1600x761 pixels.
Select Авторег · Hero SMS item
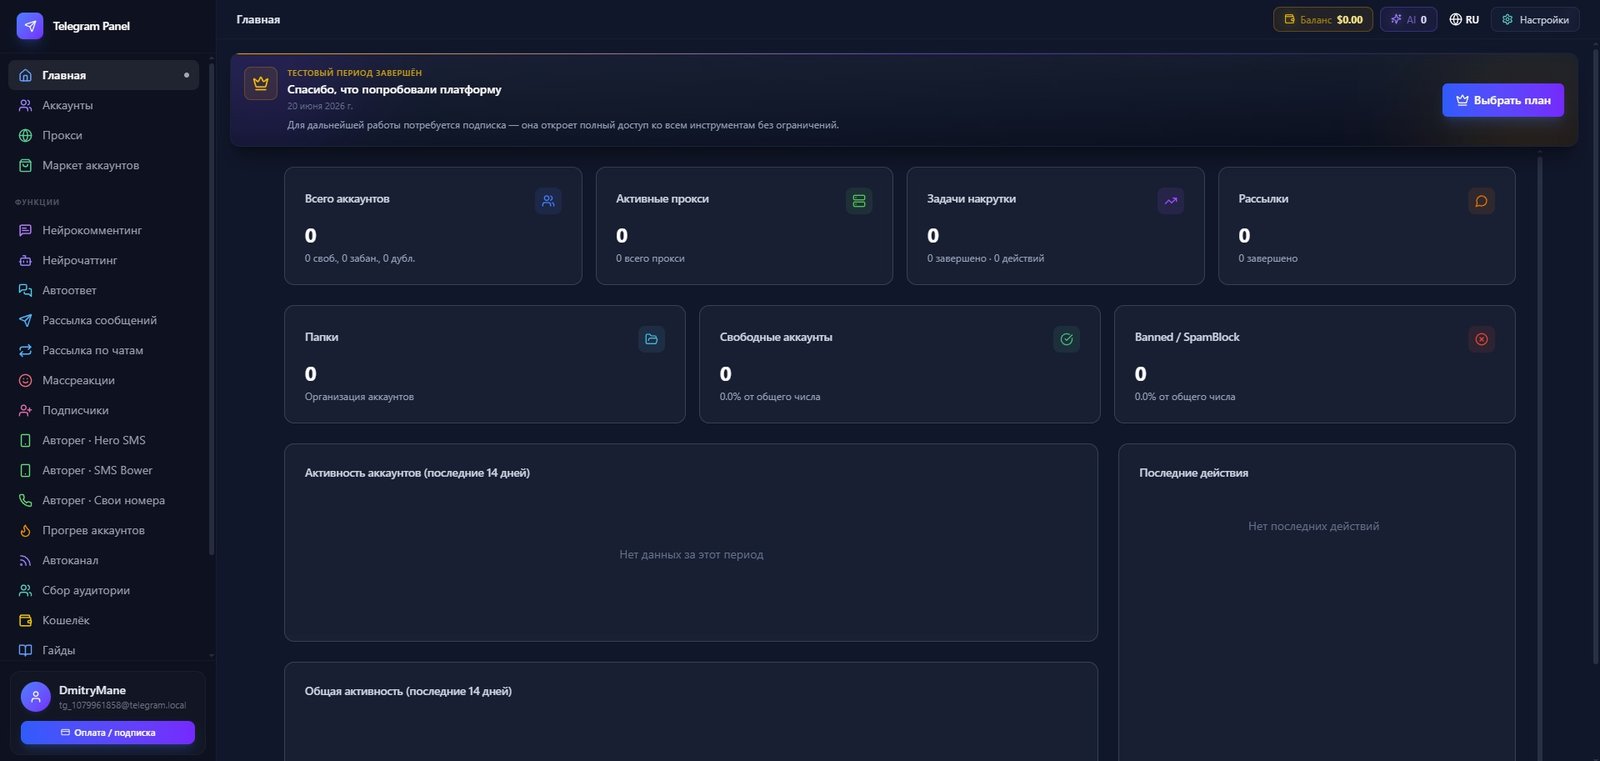[104, 440]
